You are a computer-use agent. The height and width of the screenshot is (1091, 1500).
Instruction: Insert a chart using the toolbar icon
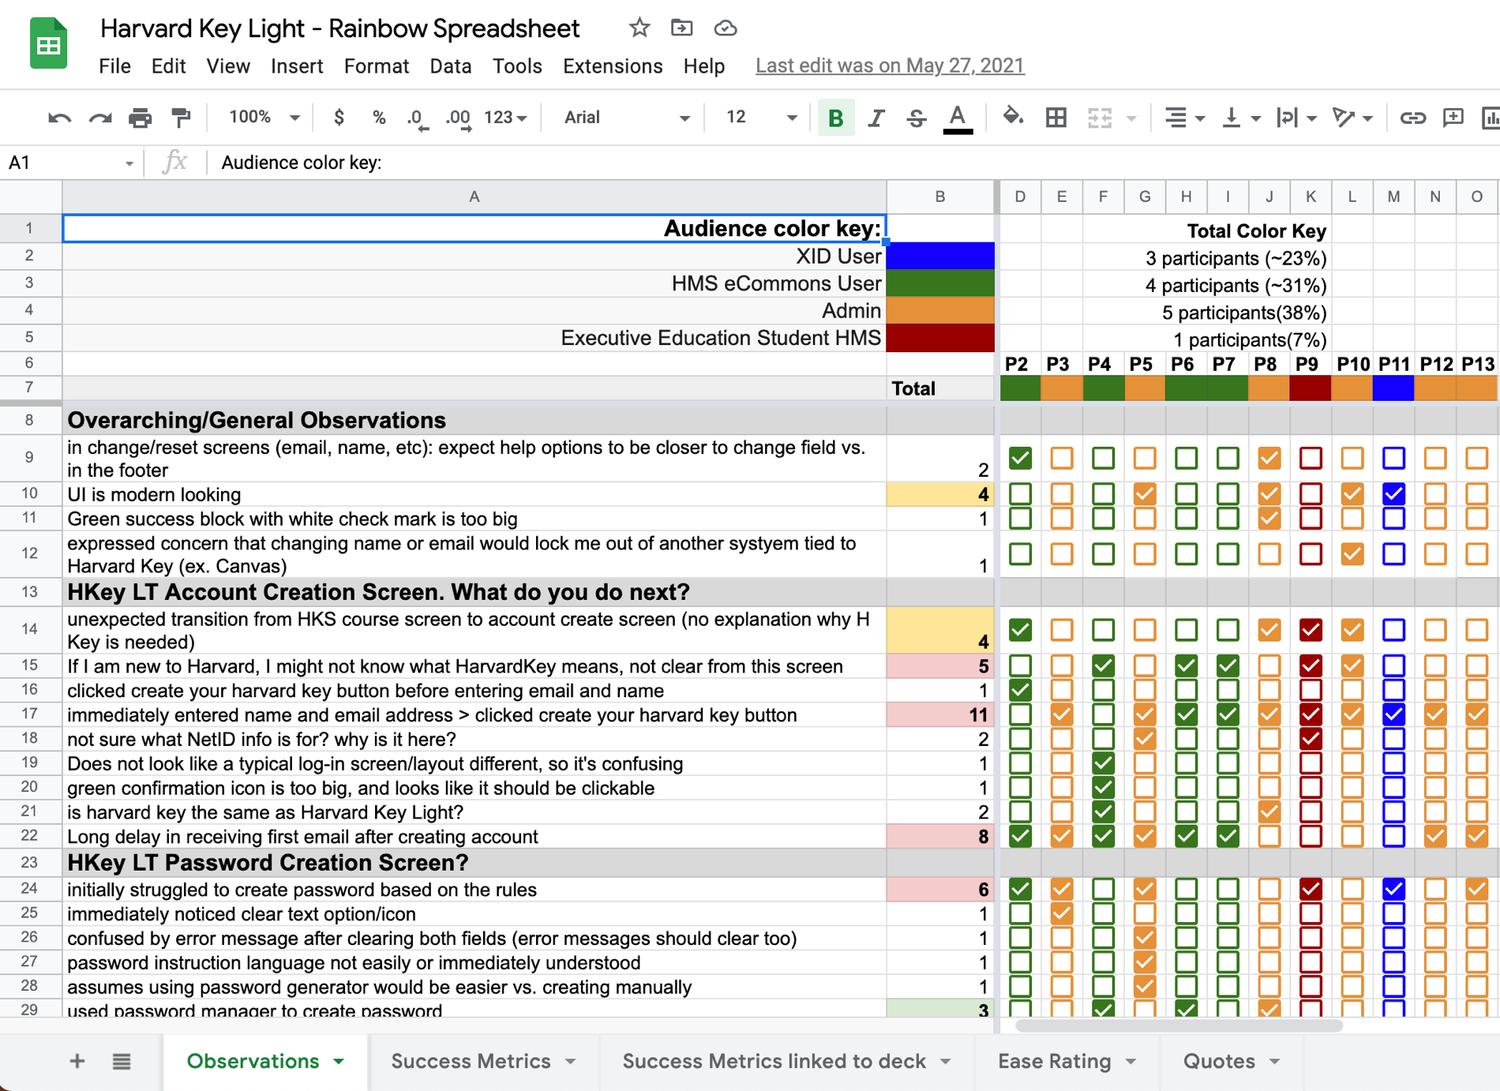(1491, 117)
